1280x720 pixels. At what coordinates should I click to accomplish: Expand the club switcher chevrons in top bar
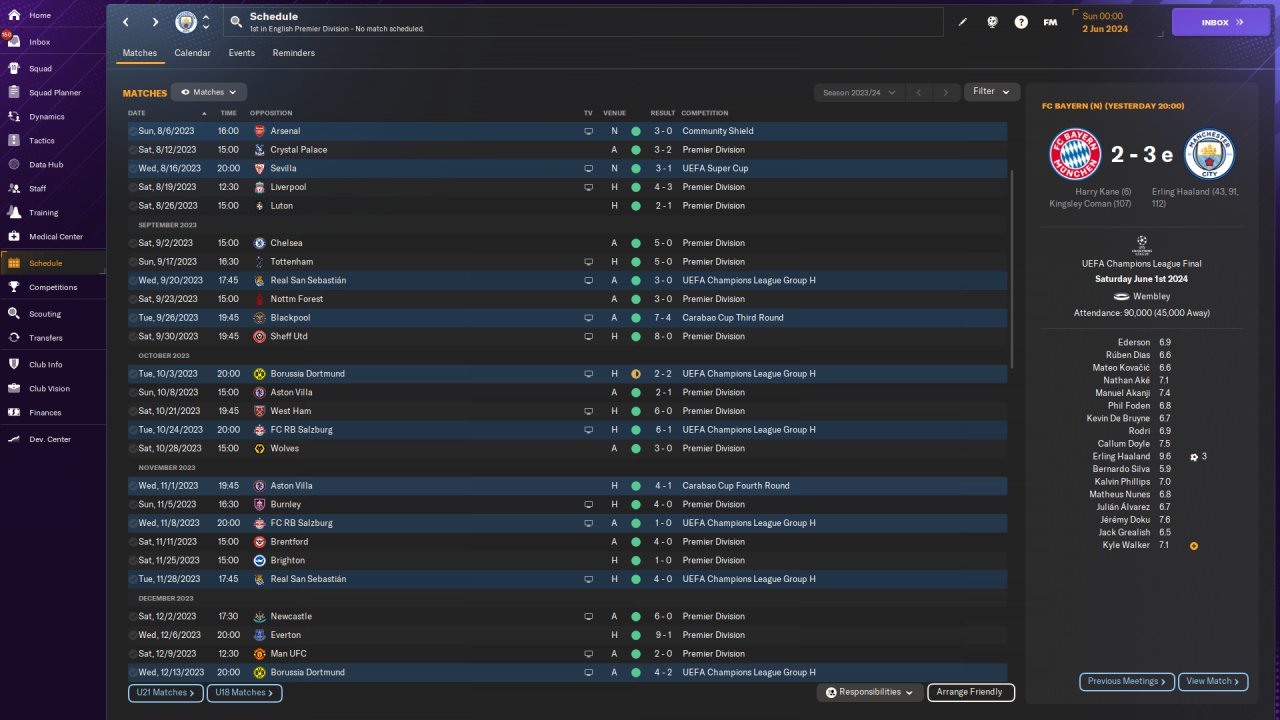(x=206, y=22)
